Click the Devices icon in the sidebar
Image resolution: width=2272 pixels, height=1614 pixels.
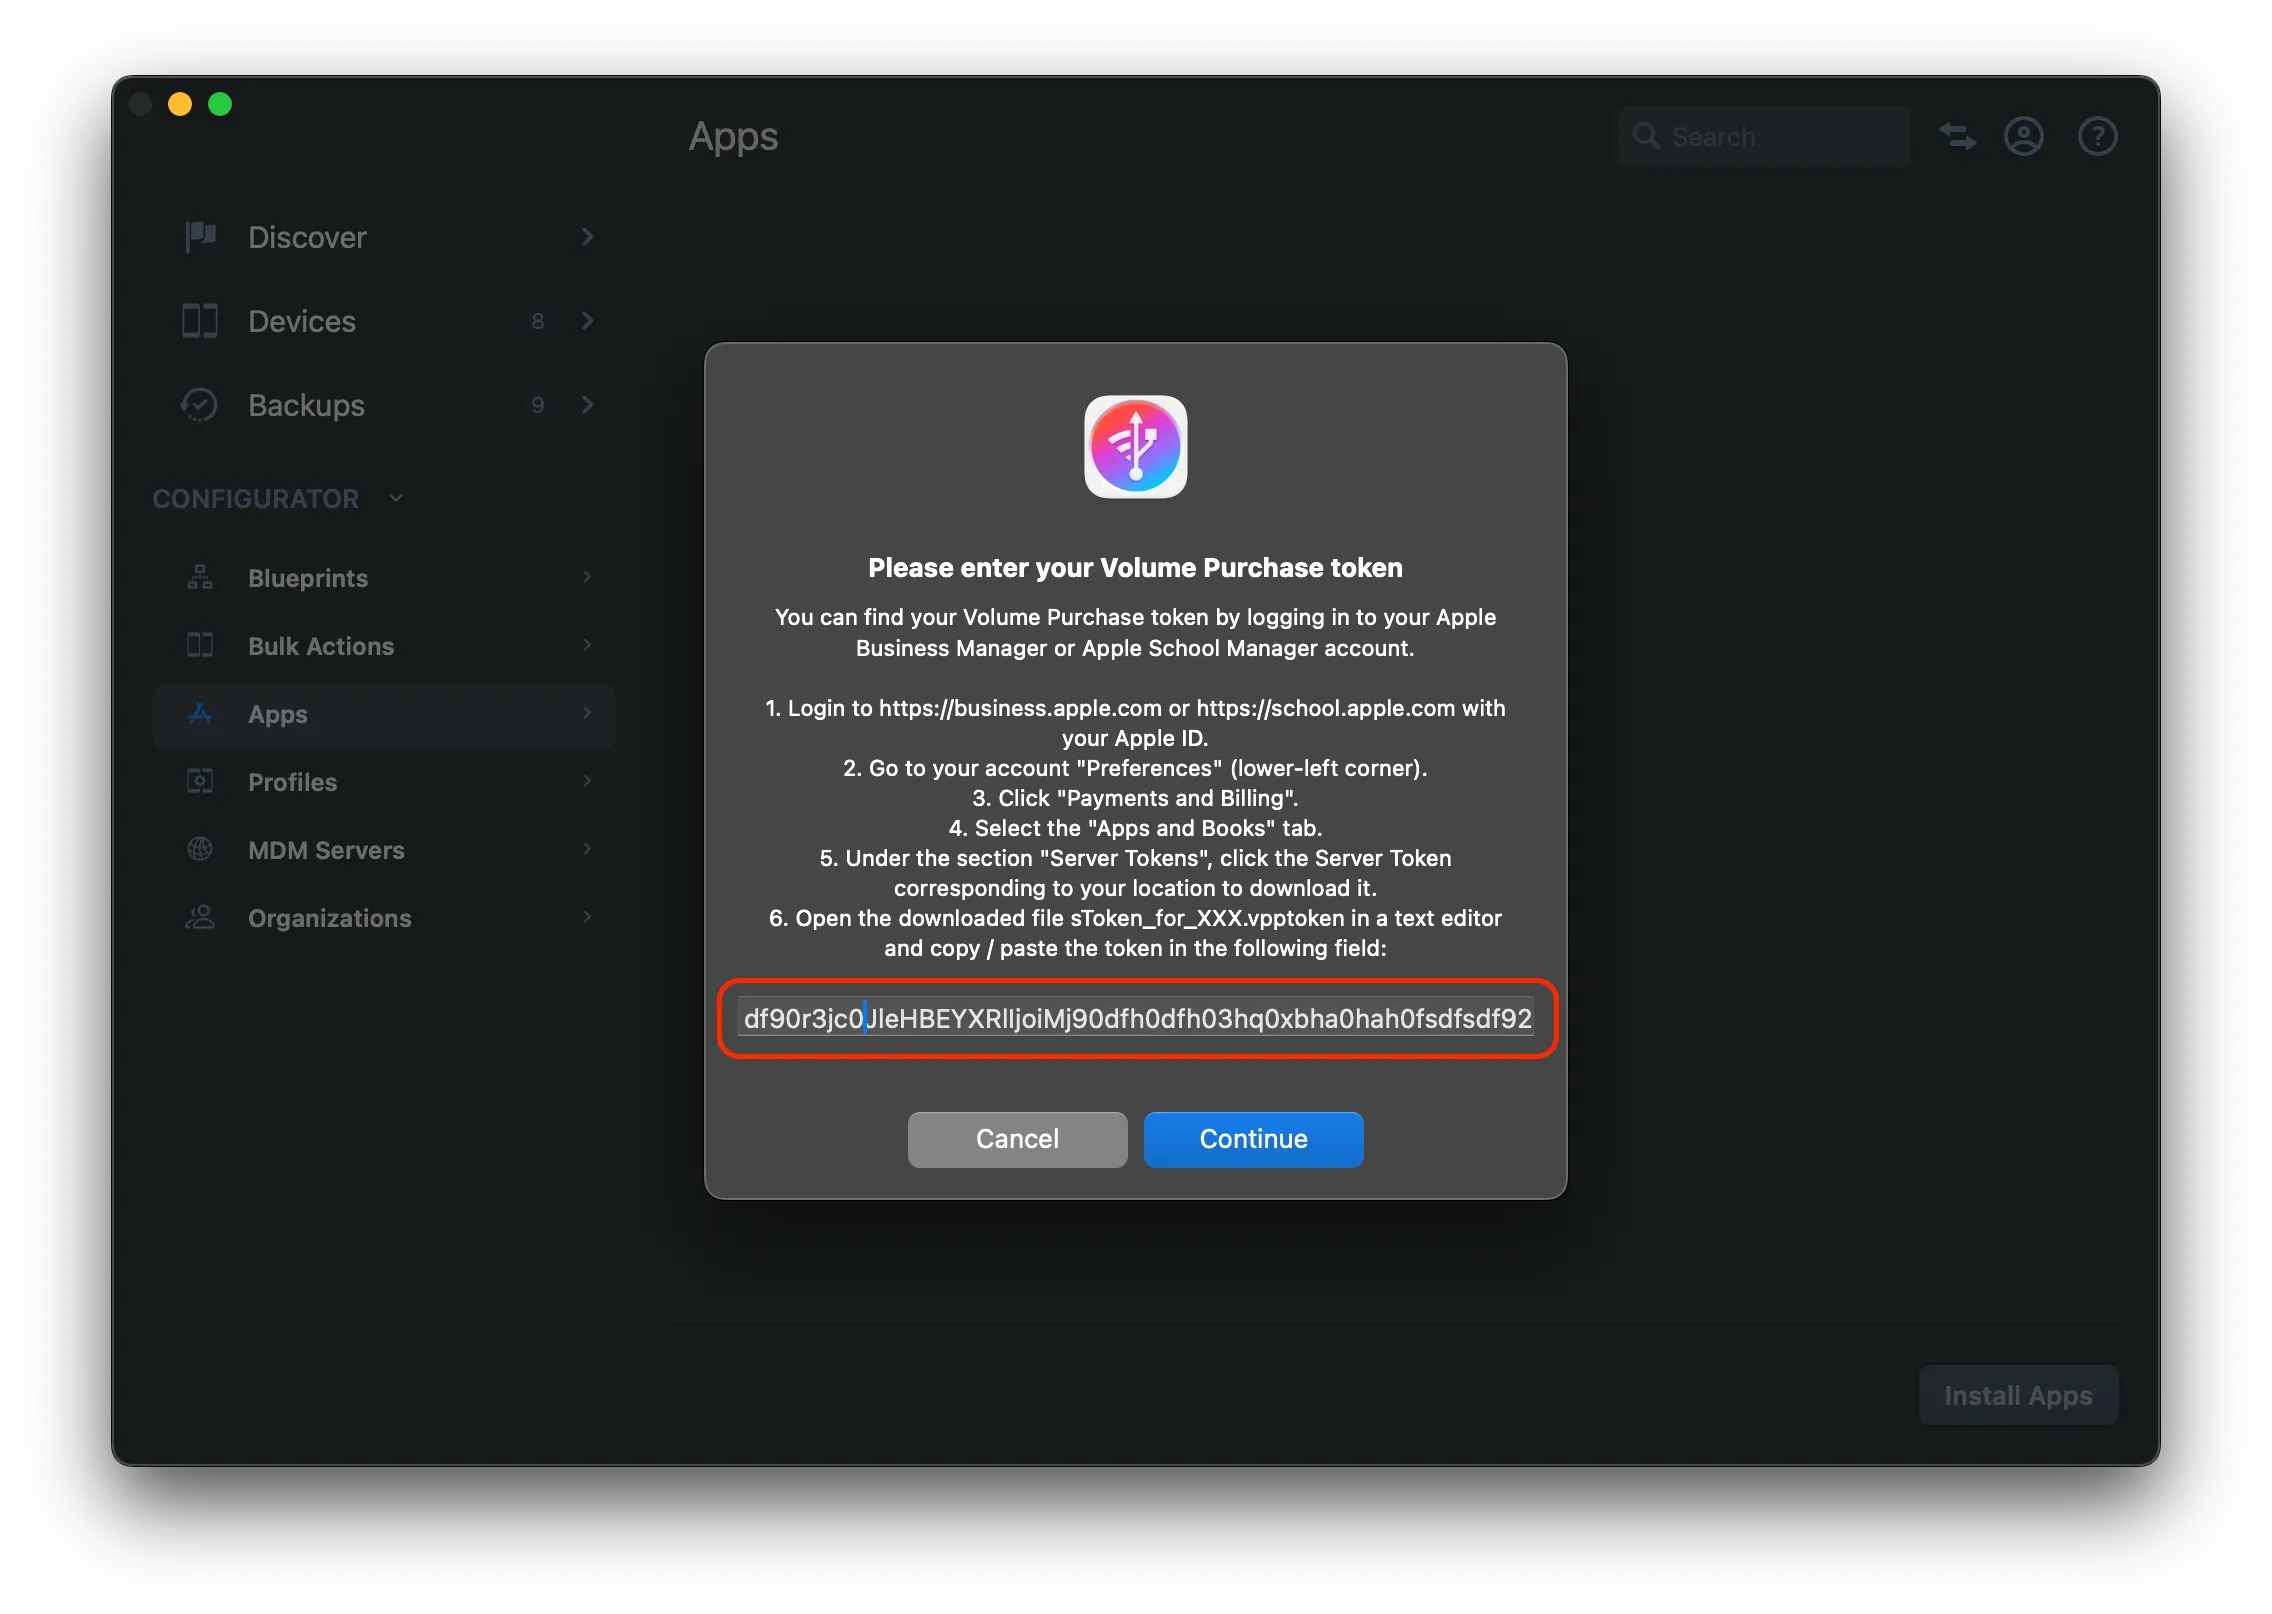(x=199, y=321)
